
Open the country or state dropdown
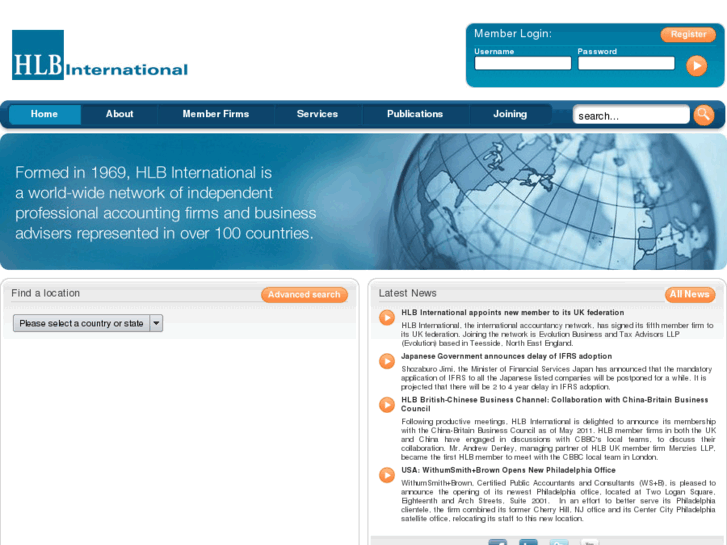[x=88, y=323]
